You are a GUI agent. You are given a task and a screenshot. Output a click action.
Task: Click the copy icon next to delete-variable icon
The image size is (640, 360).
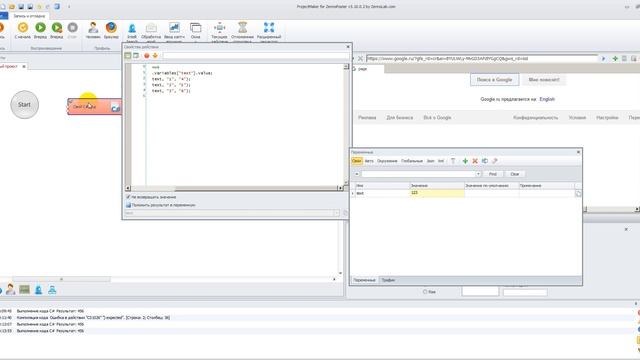[x=485, y=161]
